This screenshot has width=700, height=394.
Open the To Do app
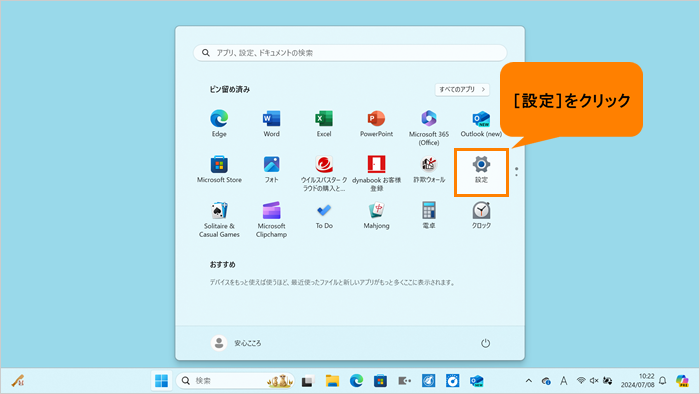(x=324, y=216)
